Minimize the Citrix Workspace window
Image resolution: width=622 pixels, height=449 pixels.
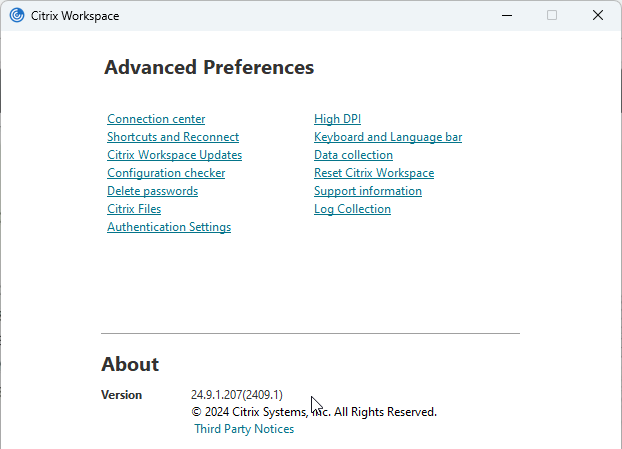click(507, 15)
